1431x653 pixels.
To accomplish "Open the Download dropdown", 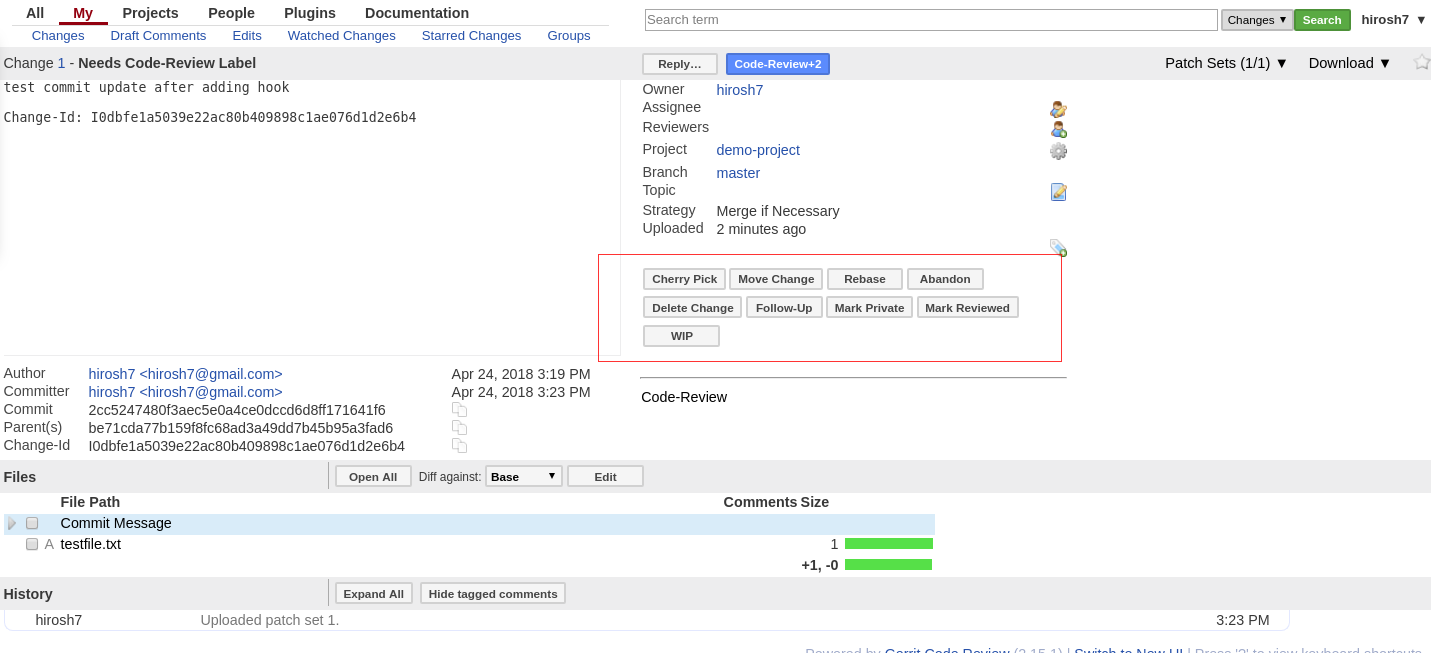I will coord(1350,63).
